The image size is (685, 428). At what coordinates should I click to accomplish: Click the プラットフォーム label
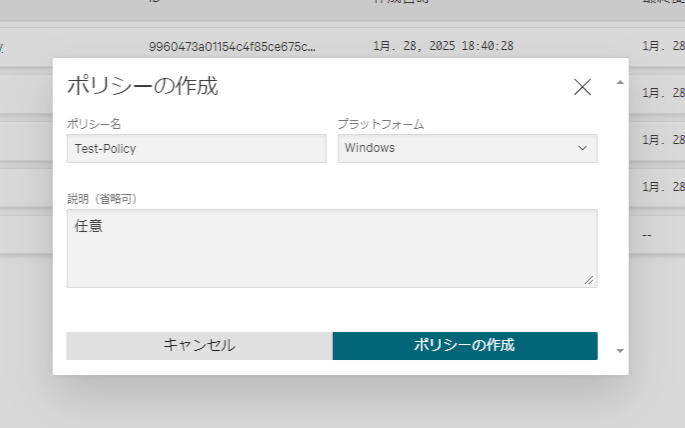[381, 124]
